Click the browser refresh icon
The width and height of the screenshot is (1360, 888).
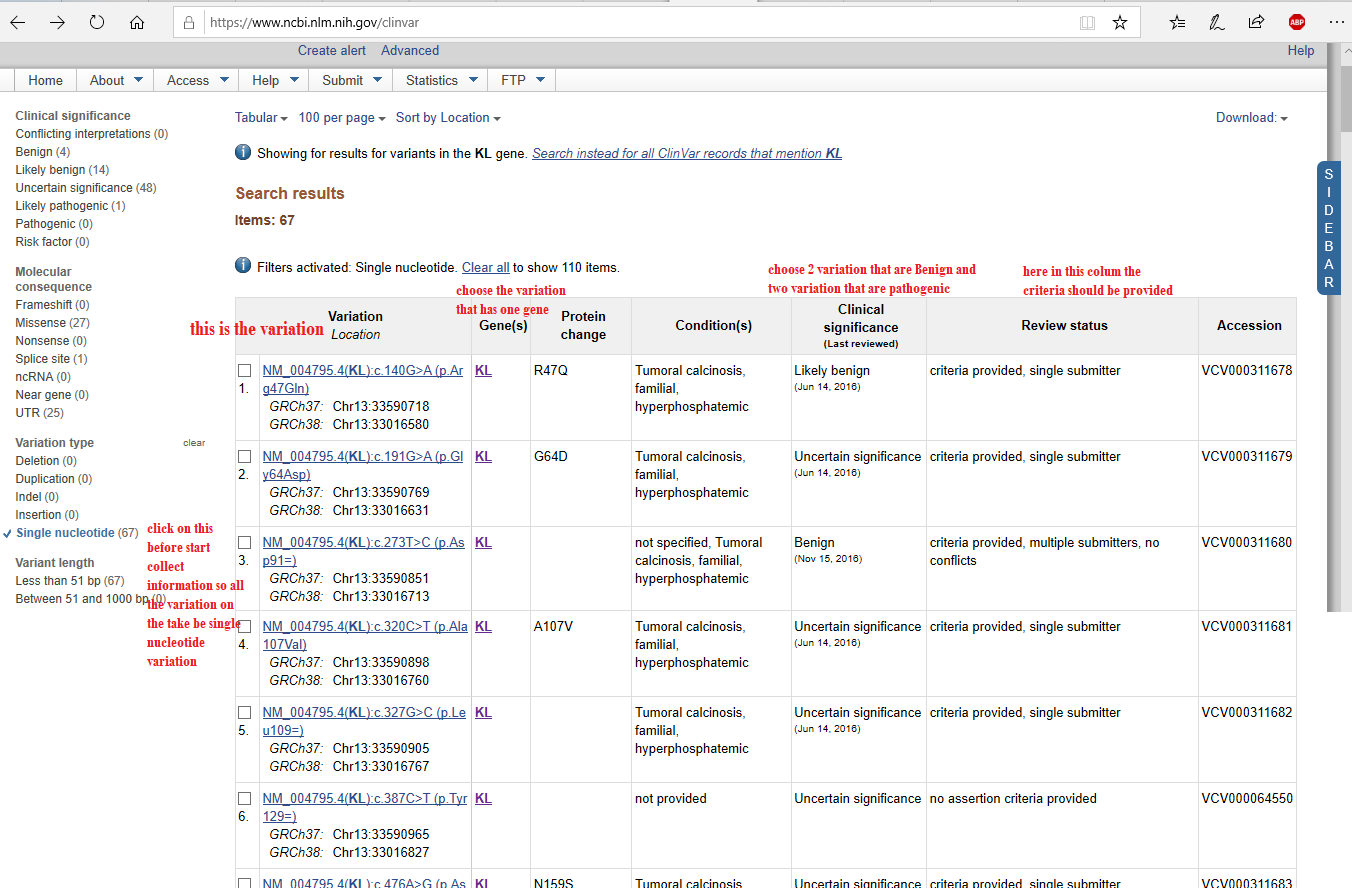point(97,22)
